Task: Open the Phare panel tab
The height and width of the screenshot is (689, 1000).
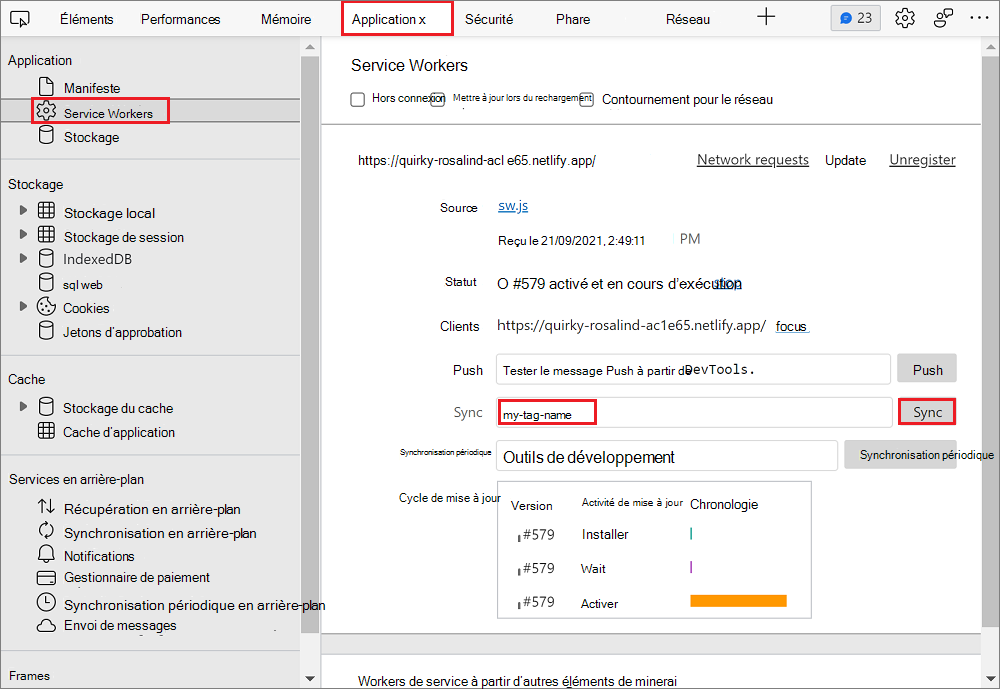Action: [572, 18]
